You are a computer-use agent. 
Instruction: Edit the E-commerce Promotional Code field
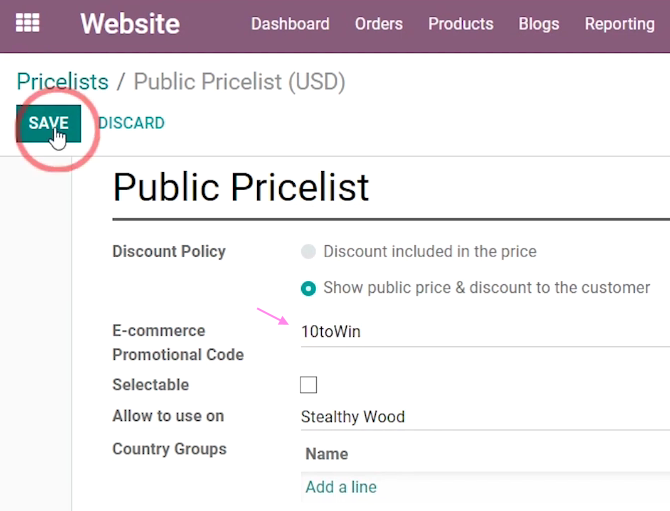click(485, 332)
